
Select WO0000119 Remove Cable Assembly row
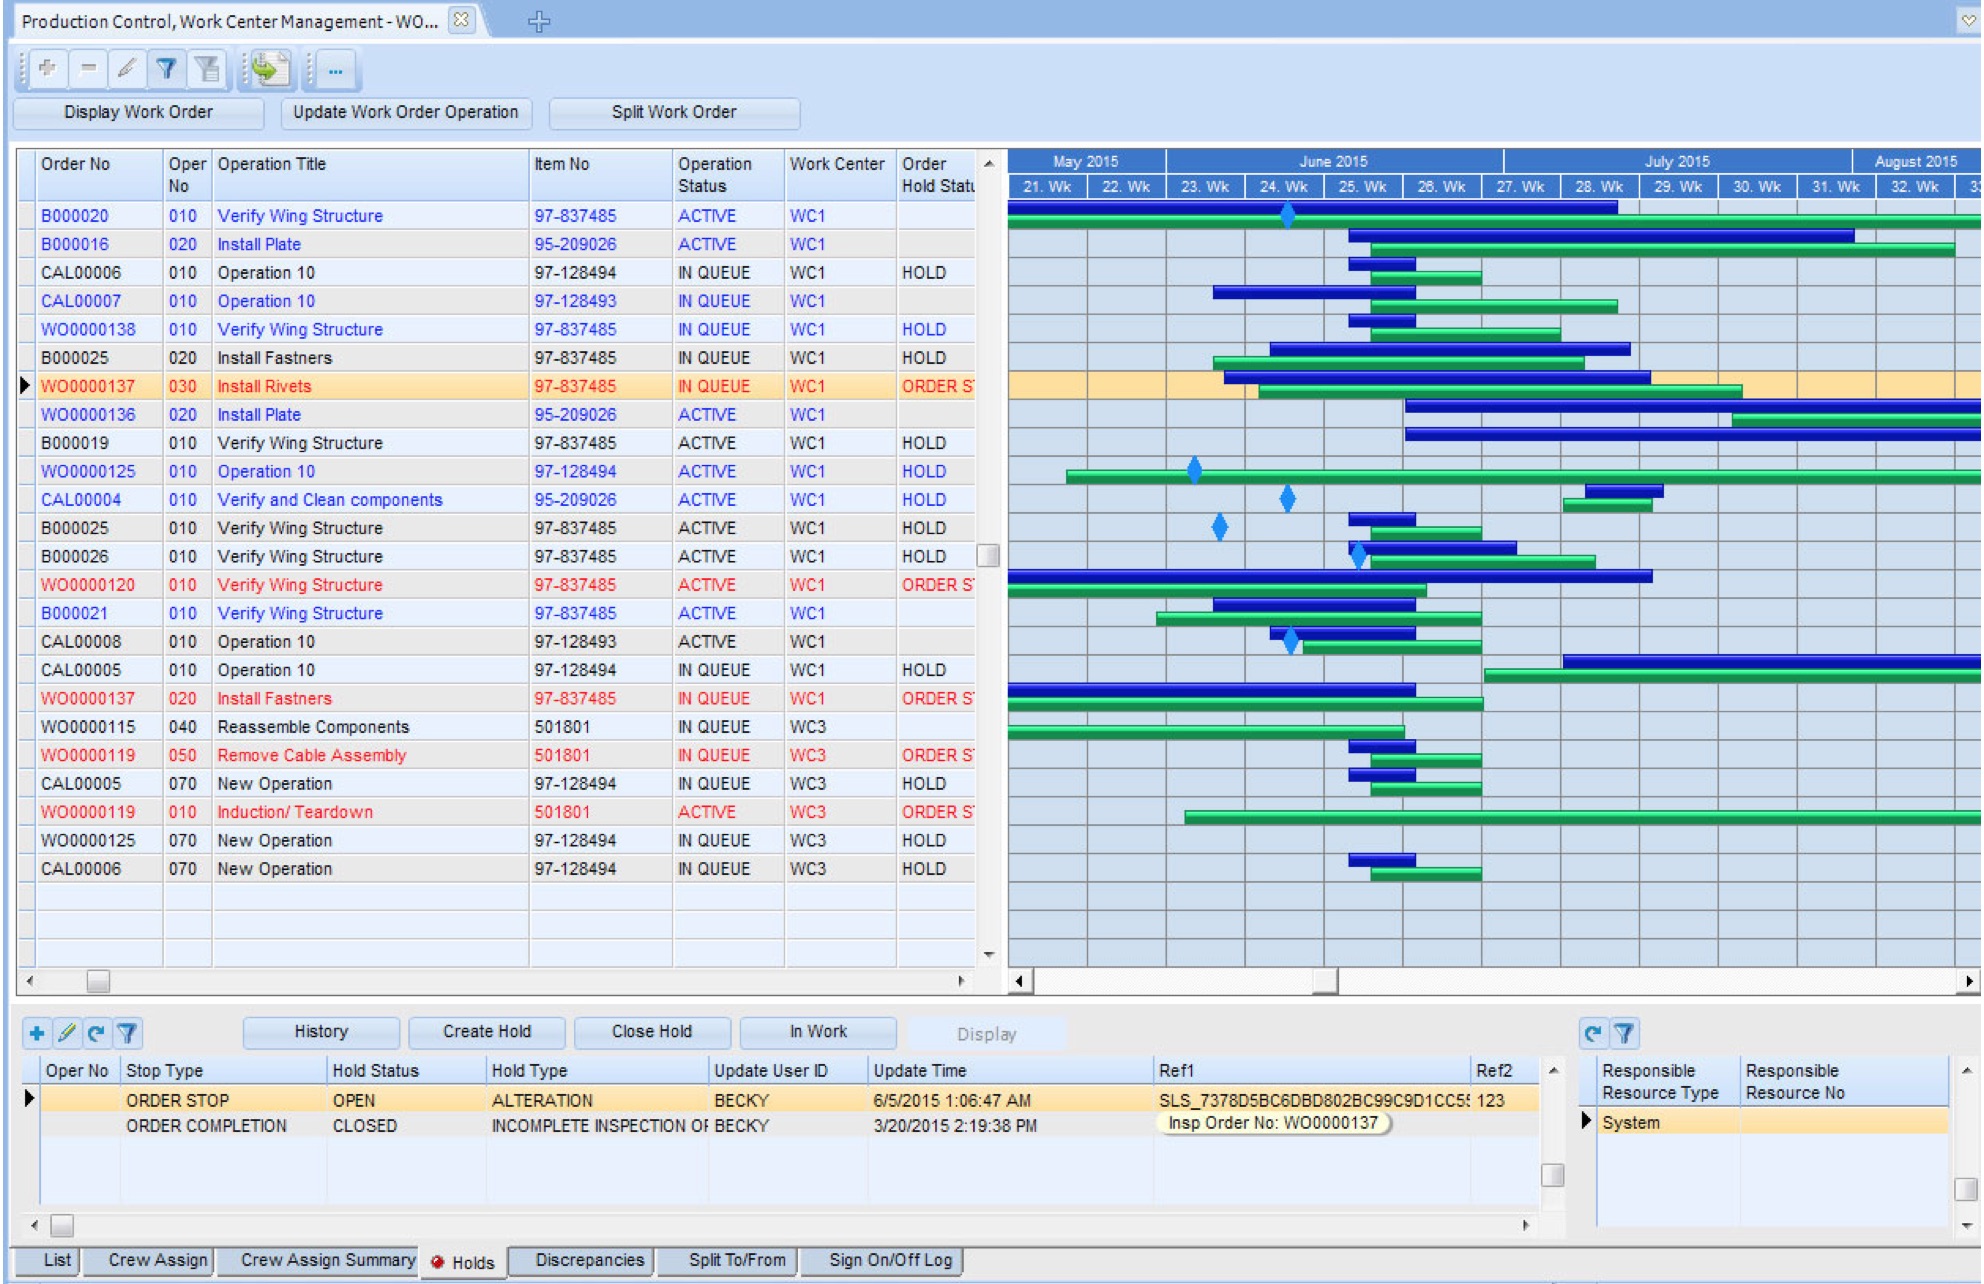(496, 755)
